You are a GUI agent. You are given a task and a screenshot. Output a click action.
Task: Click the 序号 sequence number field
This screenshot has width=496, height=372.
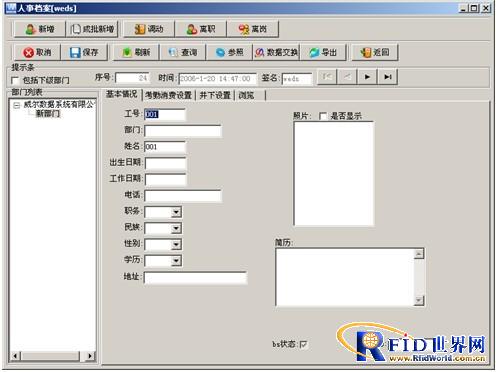(132, 78)
